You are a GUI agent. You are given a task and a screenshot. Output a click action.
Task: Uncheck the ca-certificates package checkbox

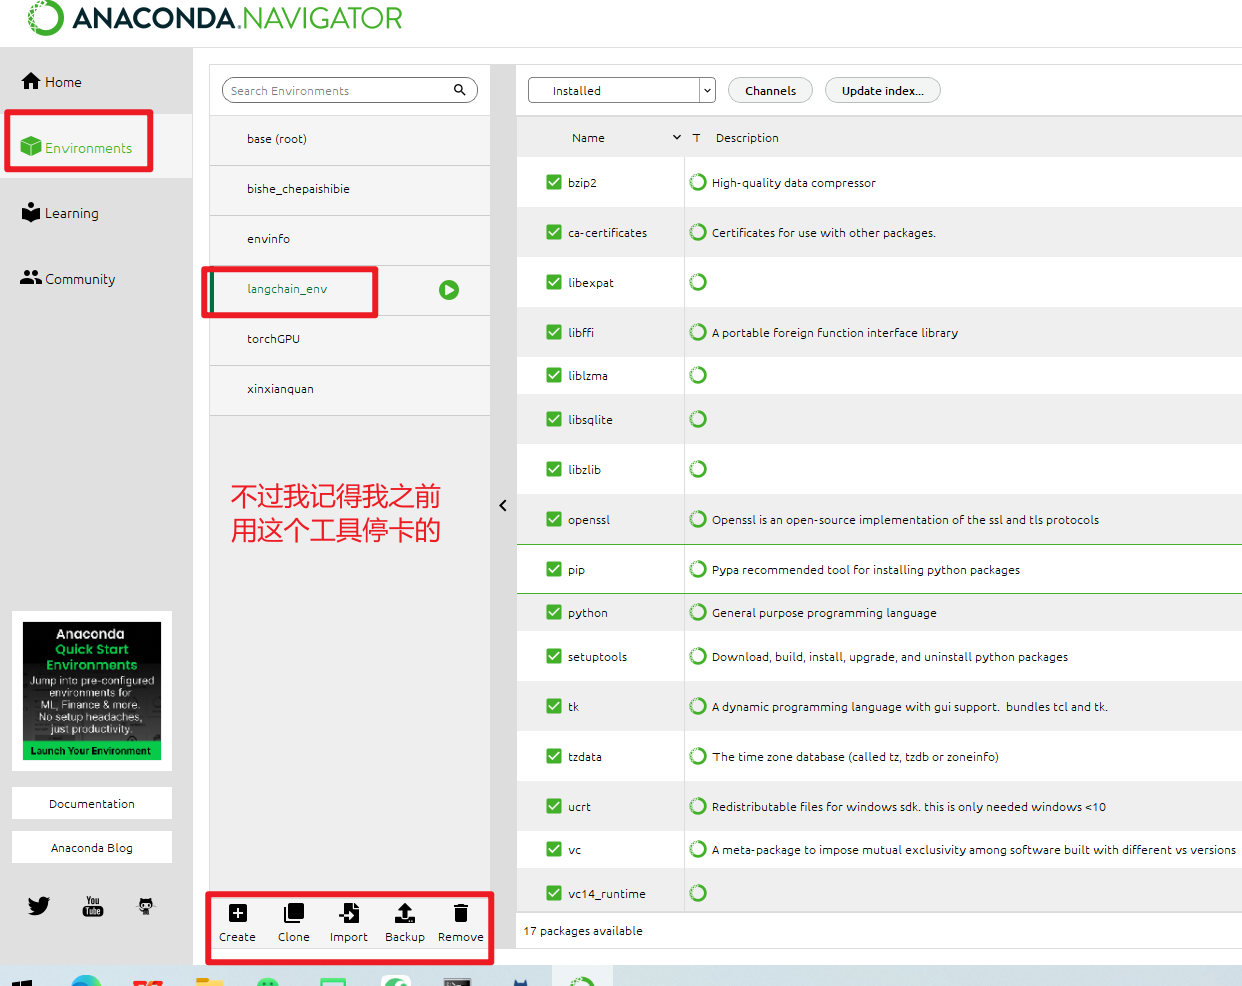coord(554,232)
